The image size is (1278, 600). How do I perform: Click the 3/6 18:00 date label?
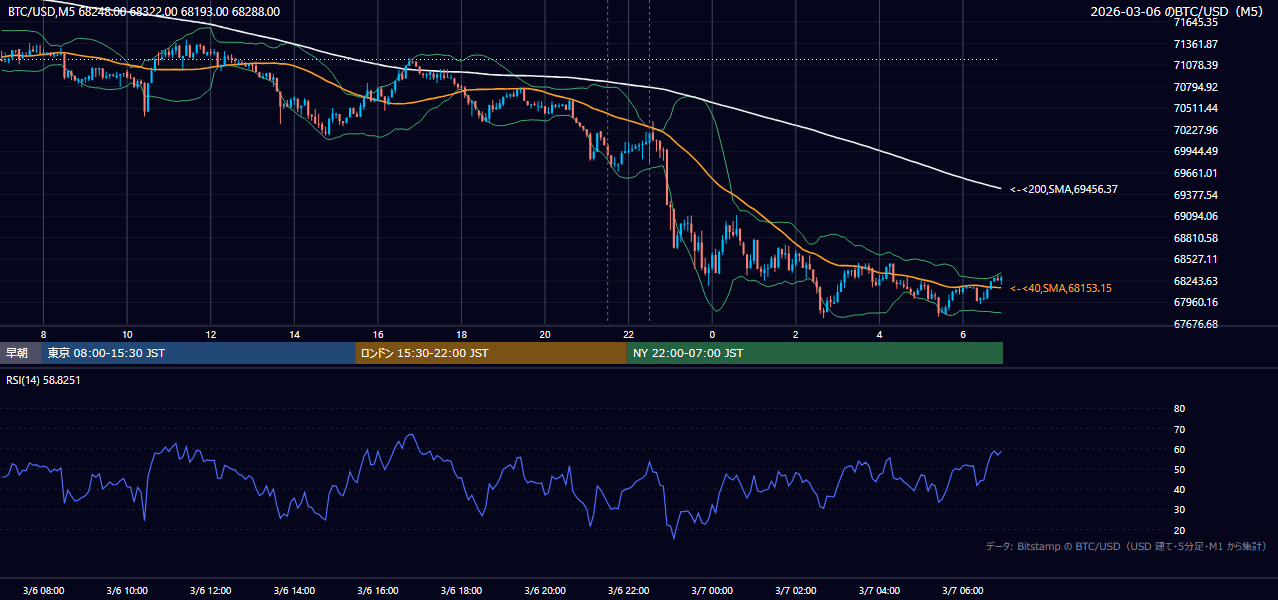pos(461,590)
